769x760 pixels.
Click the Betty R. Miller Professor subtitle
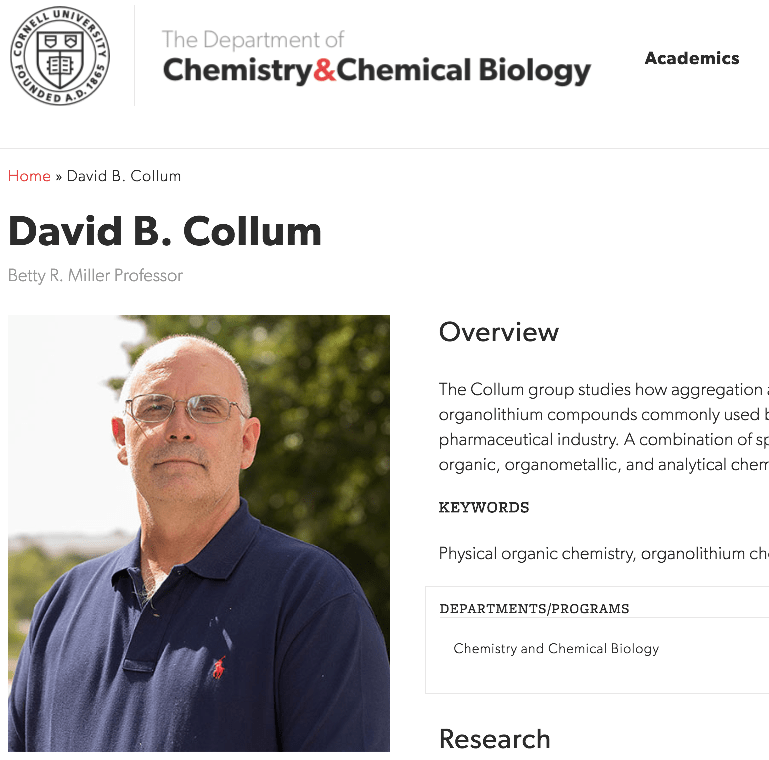coord(95,275)
